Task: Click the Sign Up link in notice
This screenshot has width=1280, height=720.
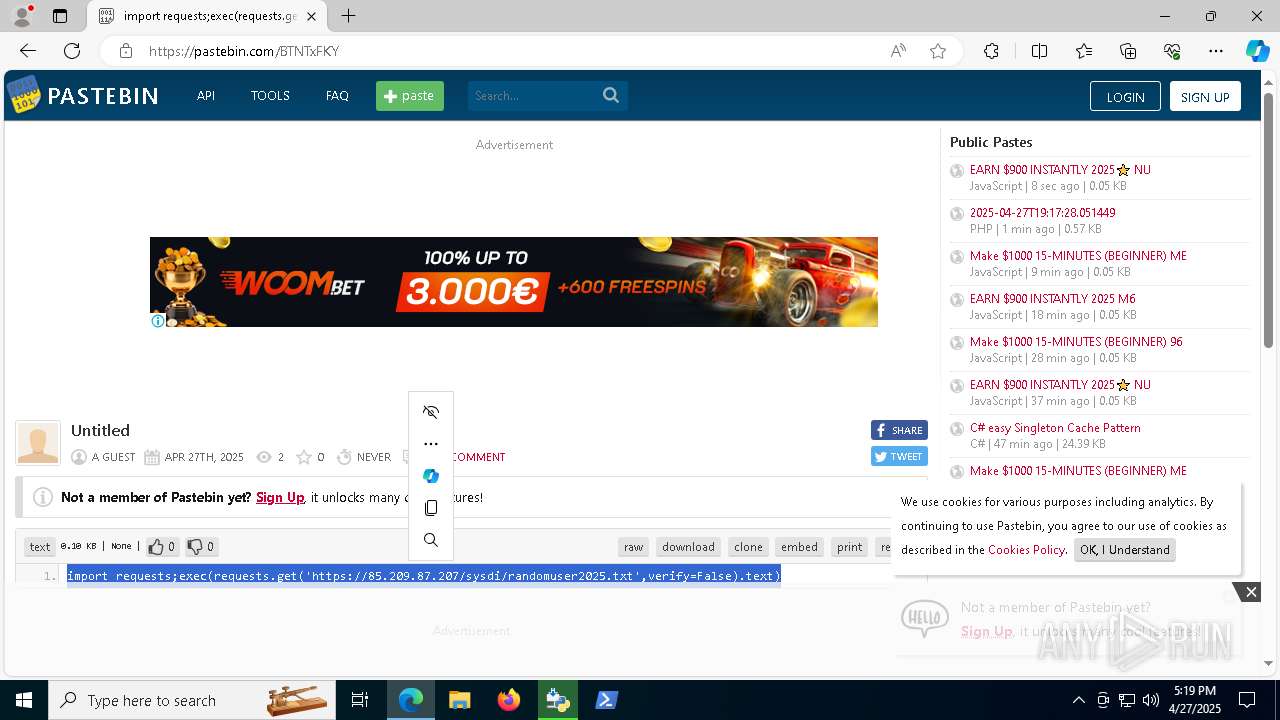Action: (280, 497)
